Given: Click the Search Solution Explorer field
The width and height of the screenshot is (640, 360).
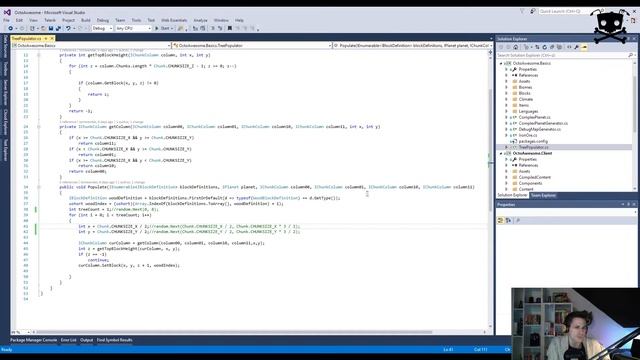Looking at the screenshot, I should (x=562, y=55).
